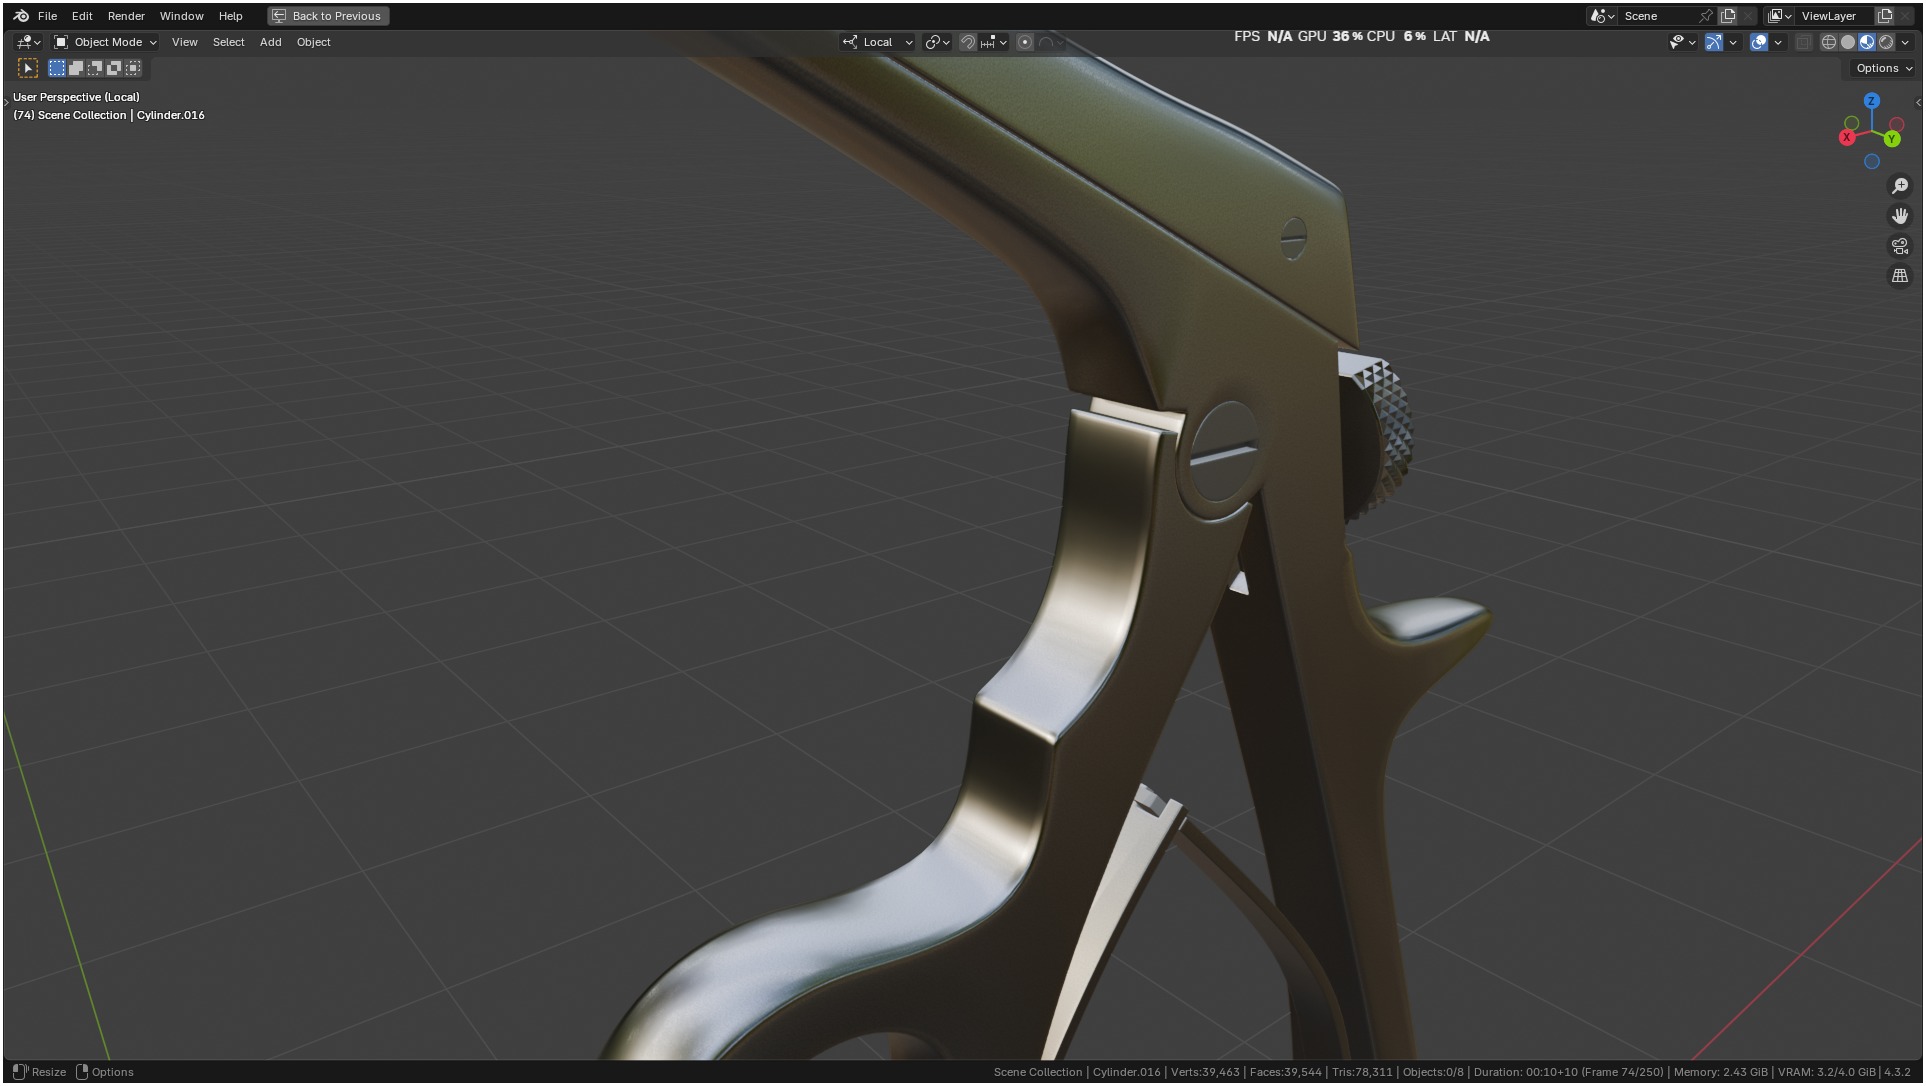Select Material Preview shading mode
Viewport: 1926px width, 1086px height.
coord(1867,42)
